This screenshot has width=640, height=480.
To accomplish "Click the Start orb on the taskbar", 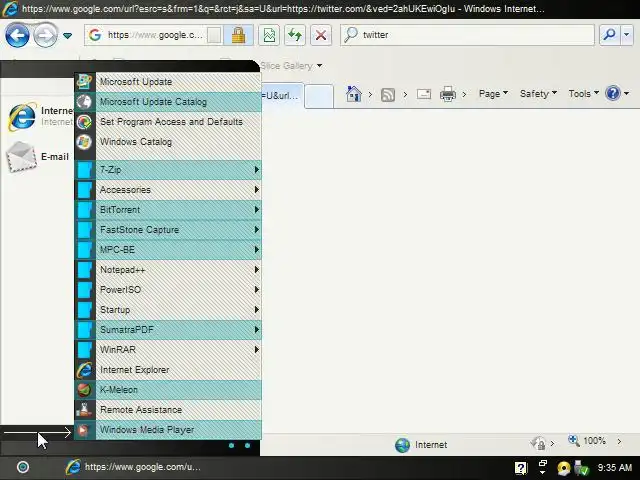I will (23, 467).
